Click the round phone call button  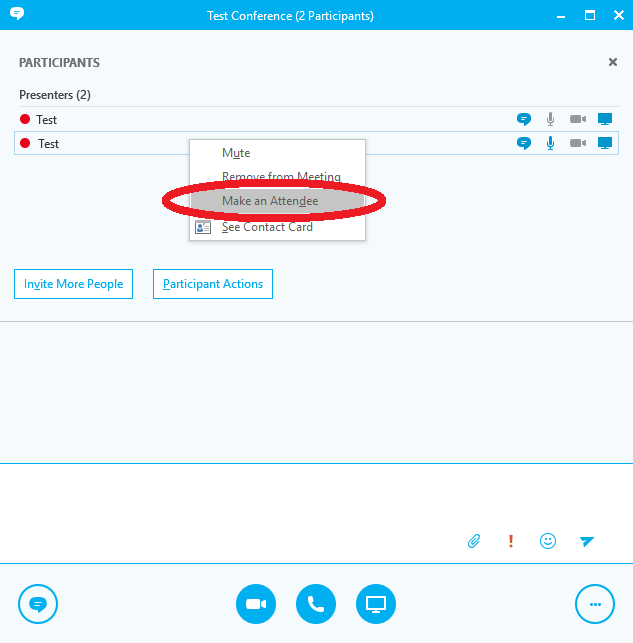(x=316, y=604)
